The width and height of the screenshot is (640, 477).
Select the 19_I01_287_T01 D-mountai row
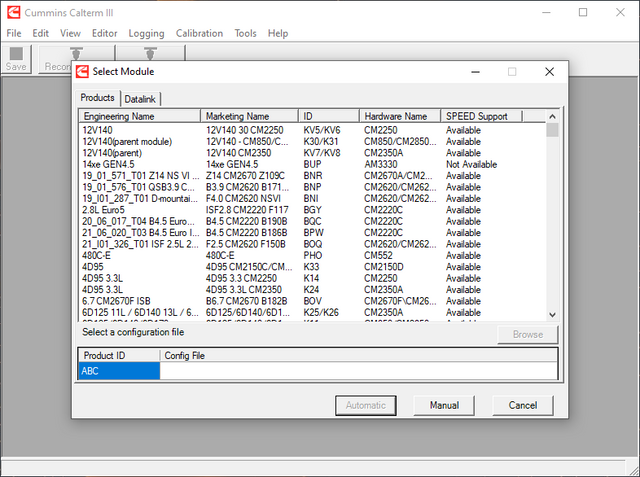point(312,199)
